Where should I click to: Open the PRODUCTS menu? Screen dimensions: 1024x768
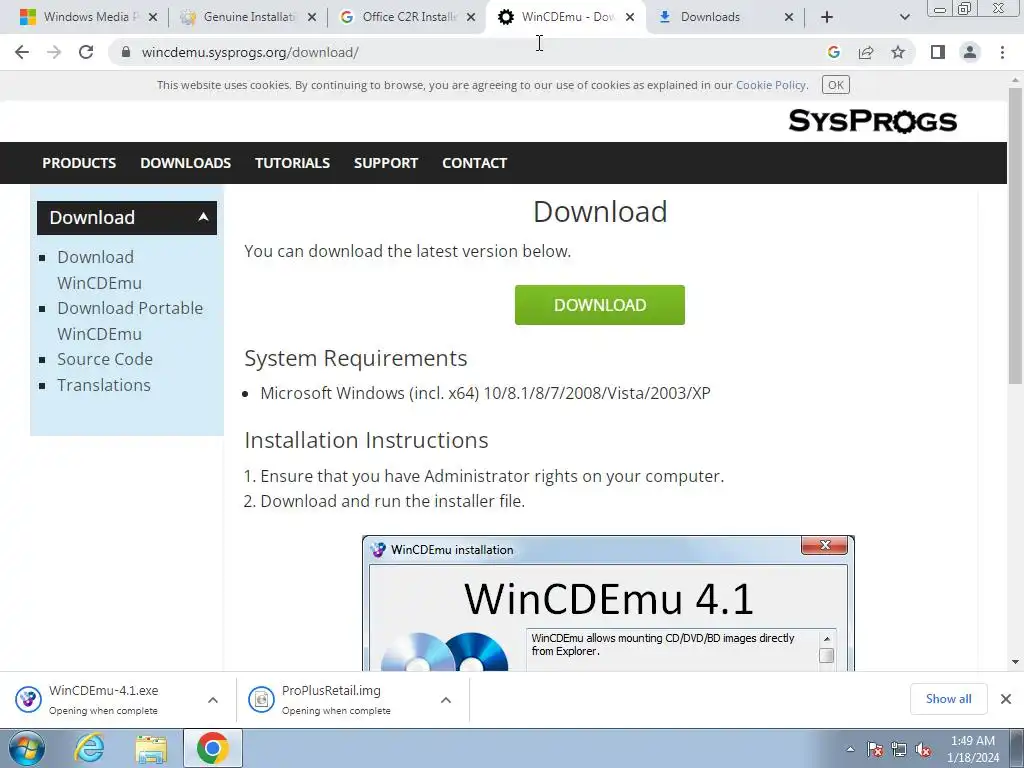(79, 163)
